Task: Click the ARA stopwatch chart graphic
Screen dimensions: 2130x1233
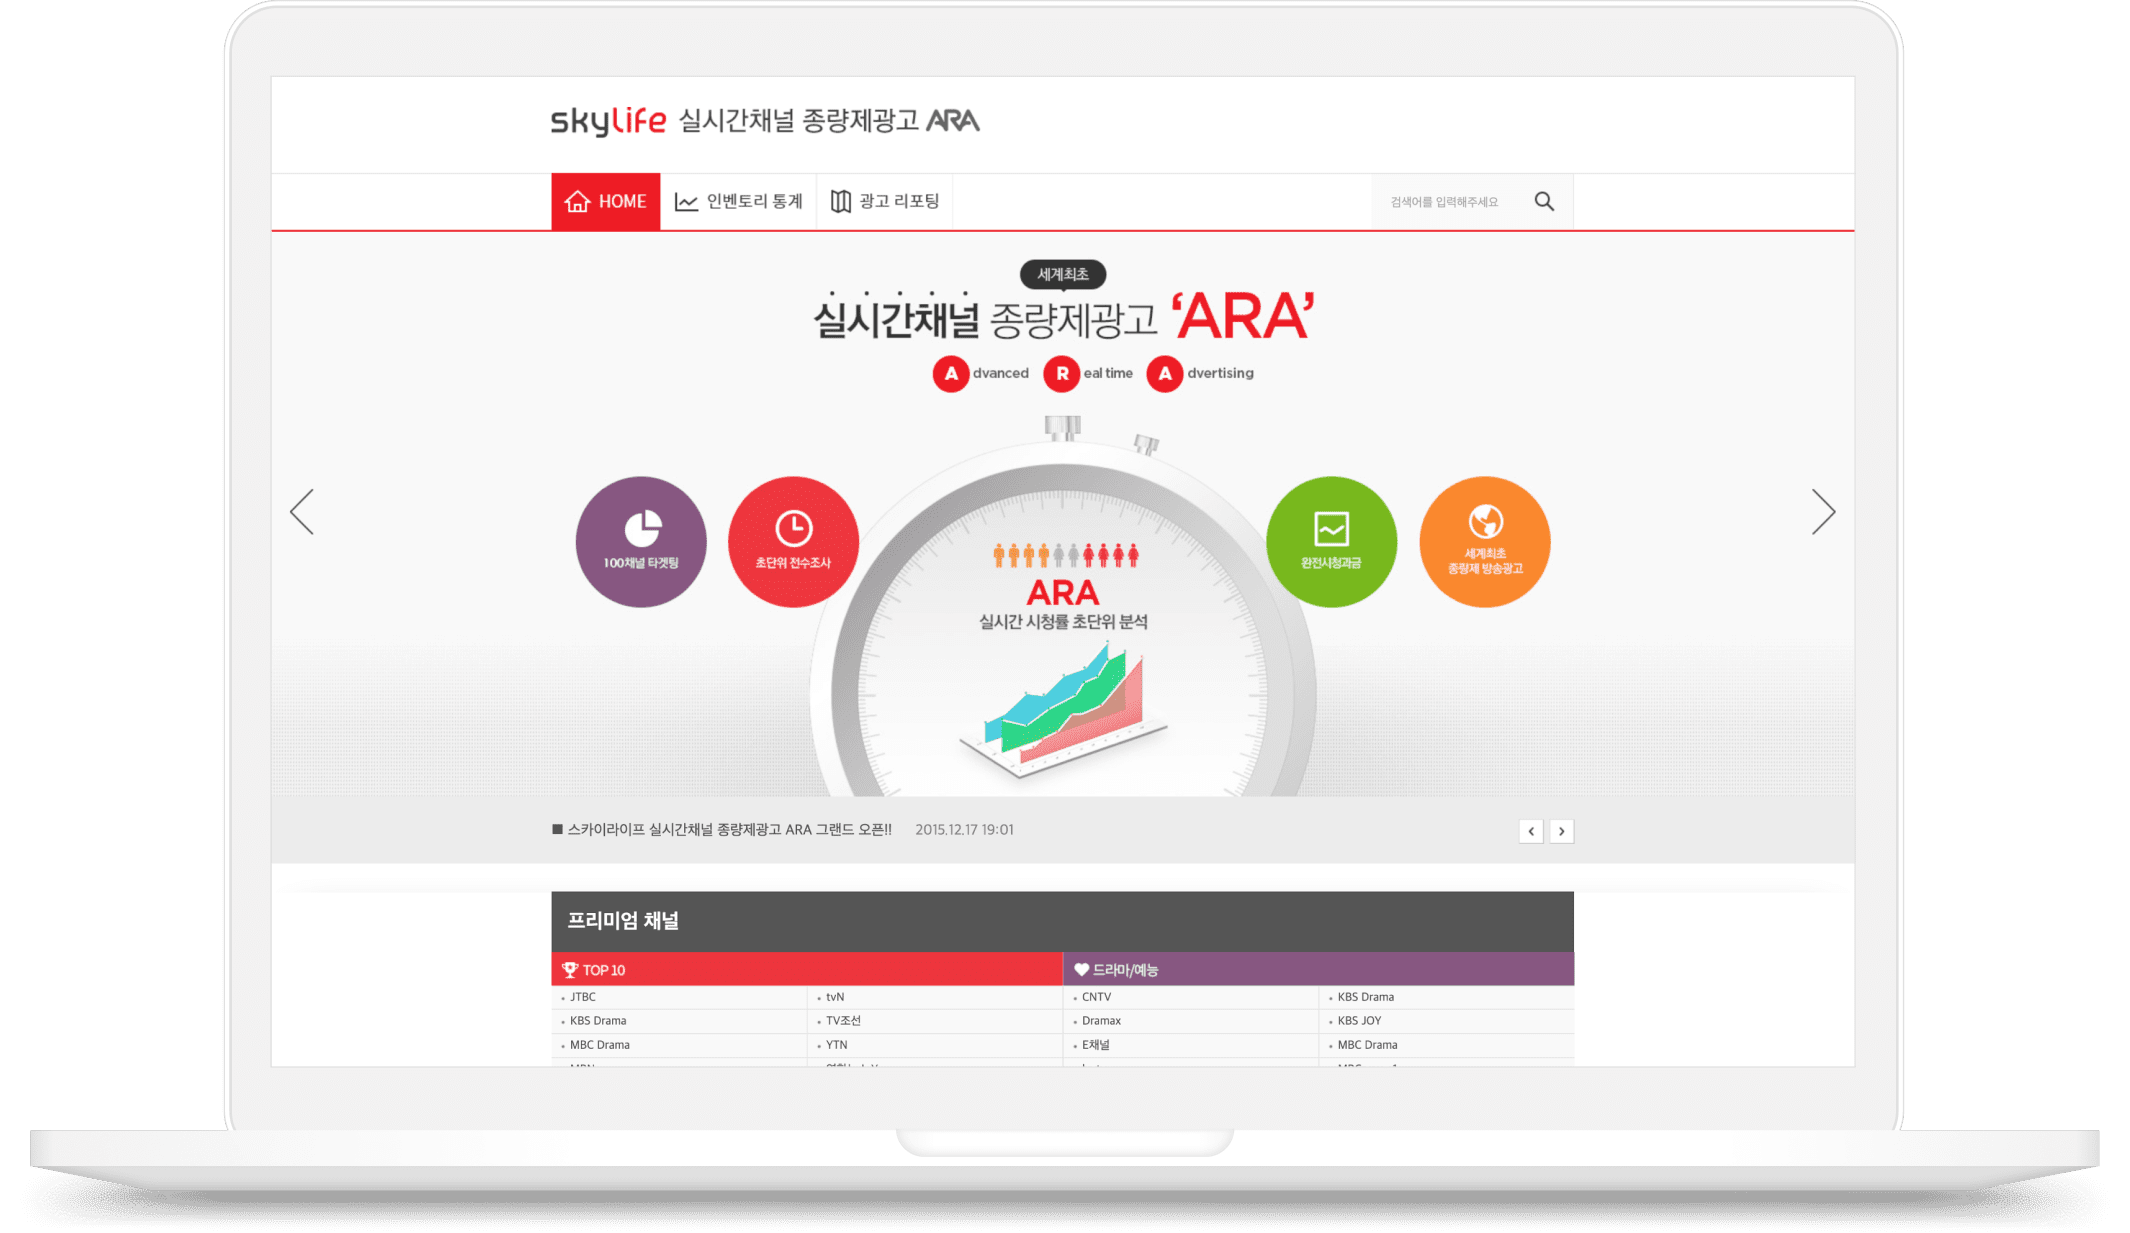Action: [1063, 710]
